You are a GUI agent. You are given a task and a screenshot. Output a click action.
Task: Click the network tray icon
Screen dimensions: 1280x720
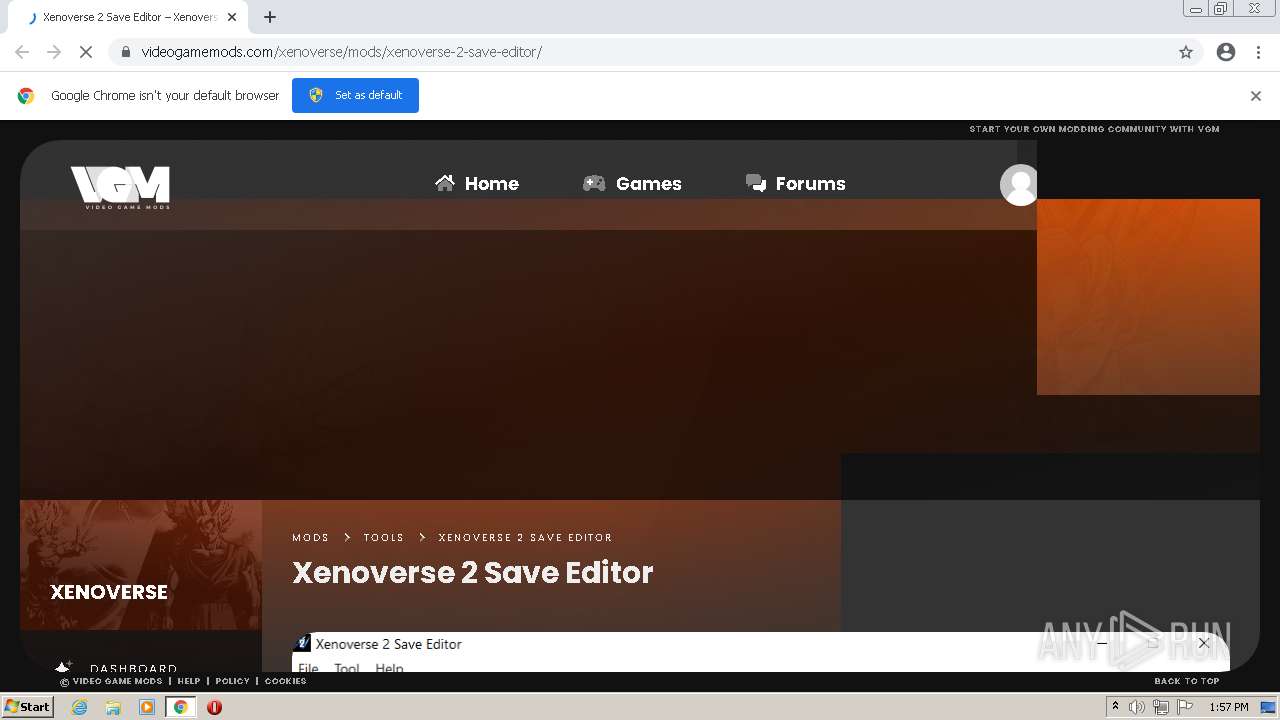(1161, 707)
